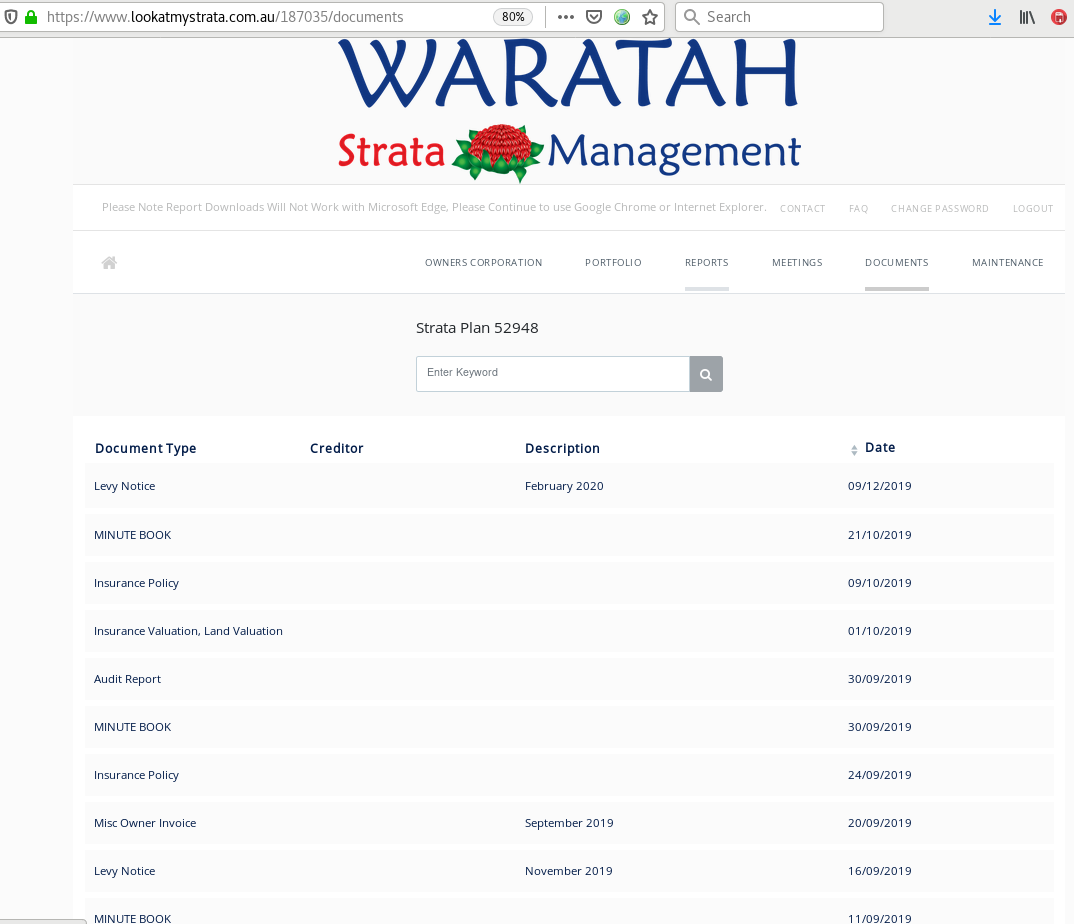Click the green padlock security icon
Image resolution: width=1074 pixels, height=924 pixels.
(31, 17)
